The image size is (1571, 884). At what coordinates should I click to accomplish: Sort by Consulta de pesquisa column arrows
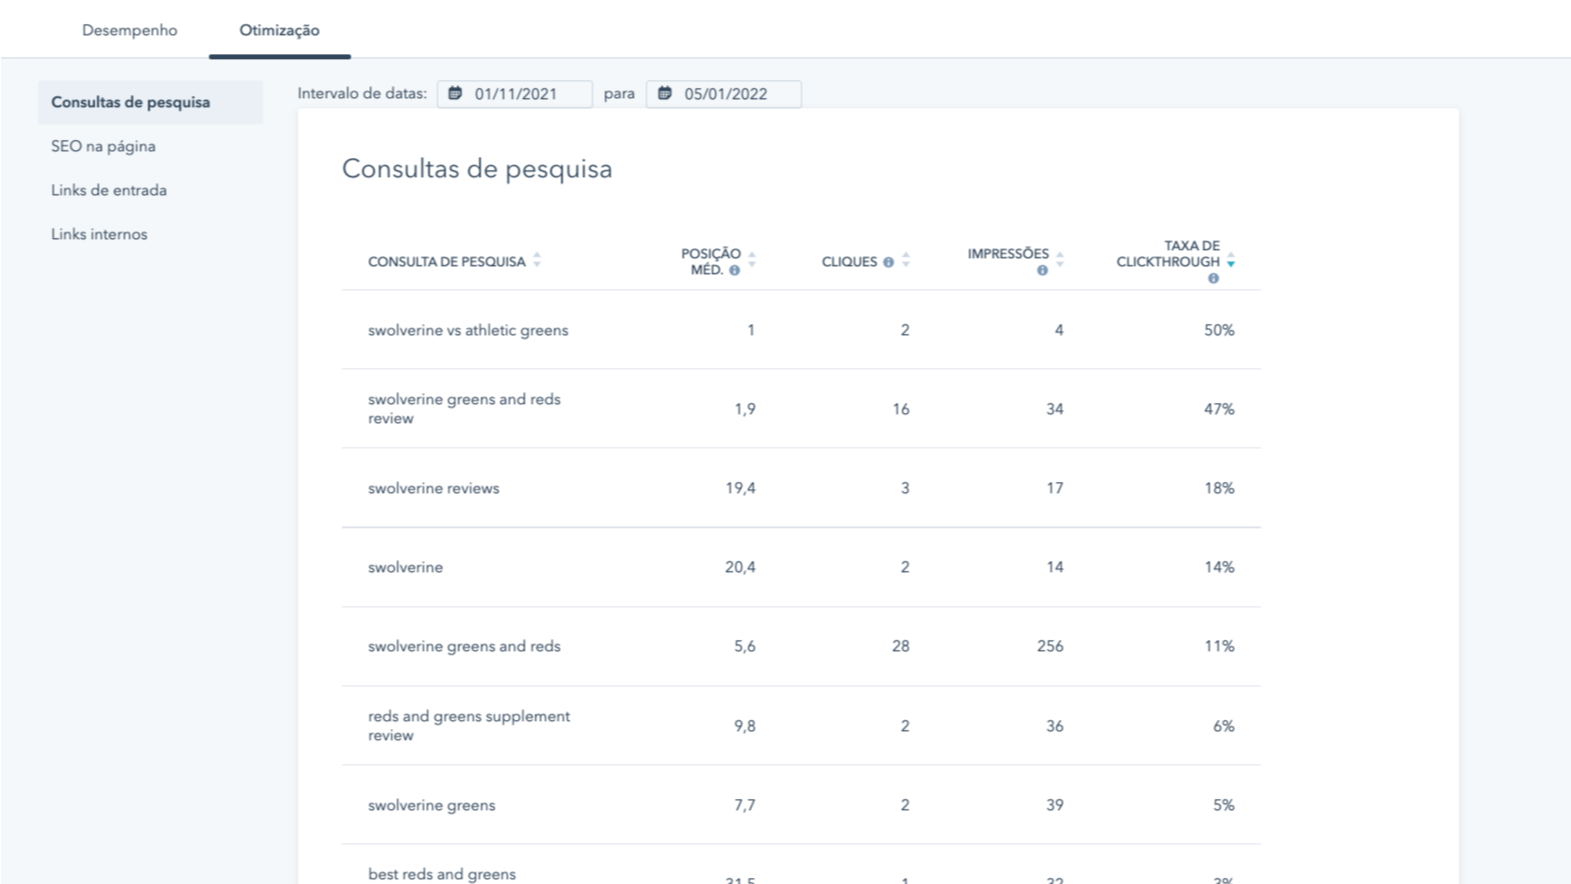coord(537,260)
